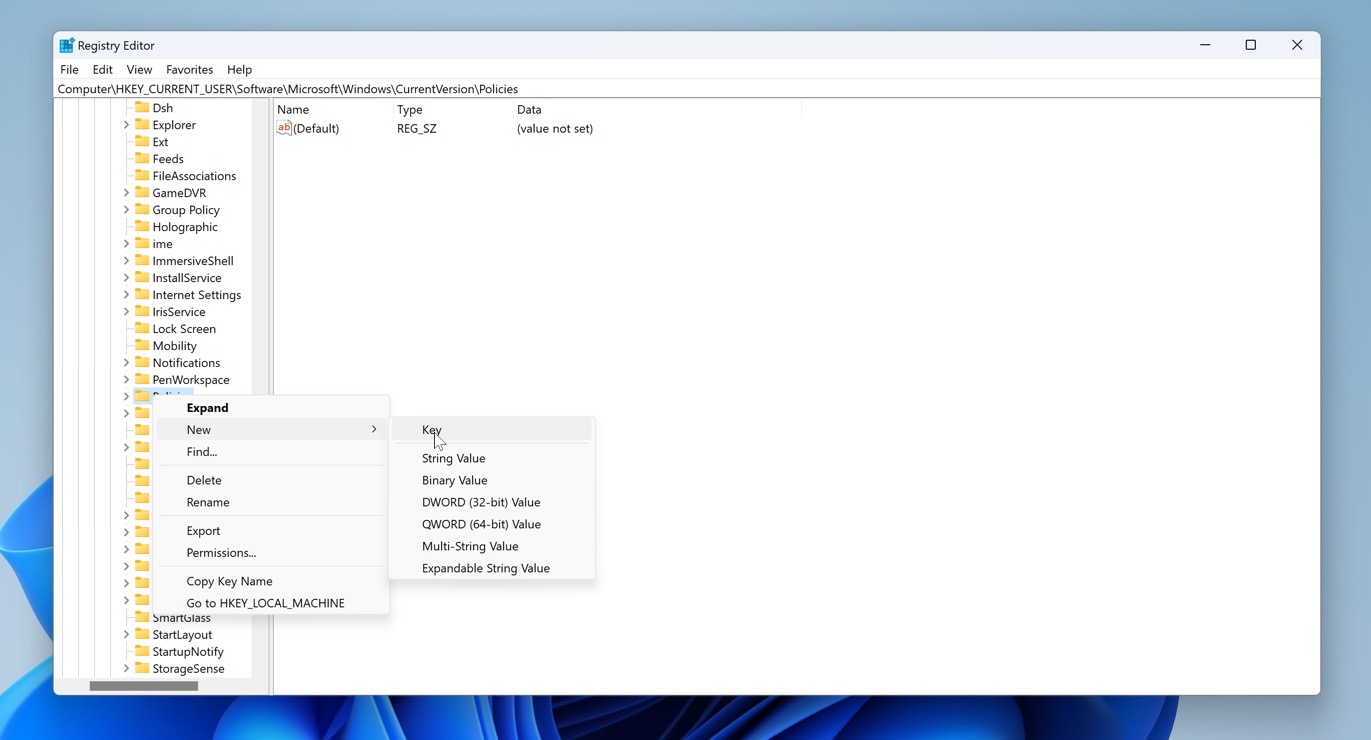Expand the Group Policy key
Image resolution: width=1371 pixels, height=740 pixels.
126,210
